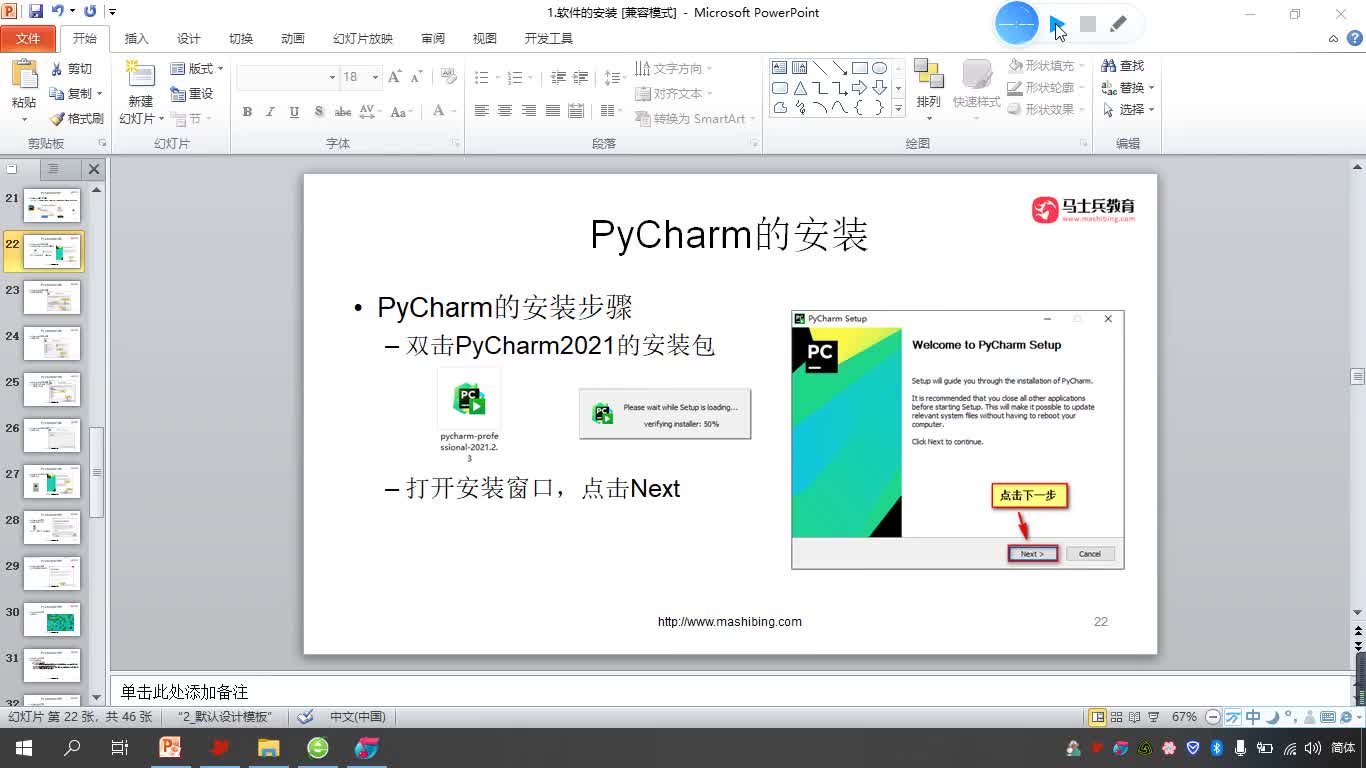Open the 文件 File tab
This screenshot has width=1366, height=768.
[28, 38]
